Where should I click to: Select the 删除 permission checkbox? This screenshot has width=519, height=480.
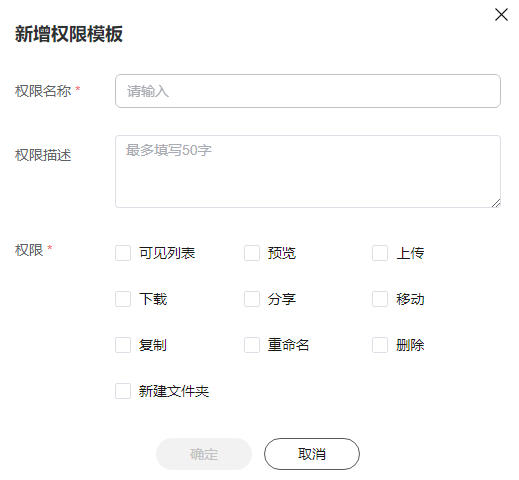[x=380, y=345]
